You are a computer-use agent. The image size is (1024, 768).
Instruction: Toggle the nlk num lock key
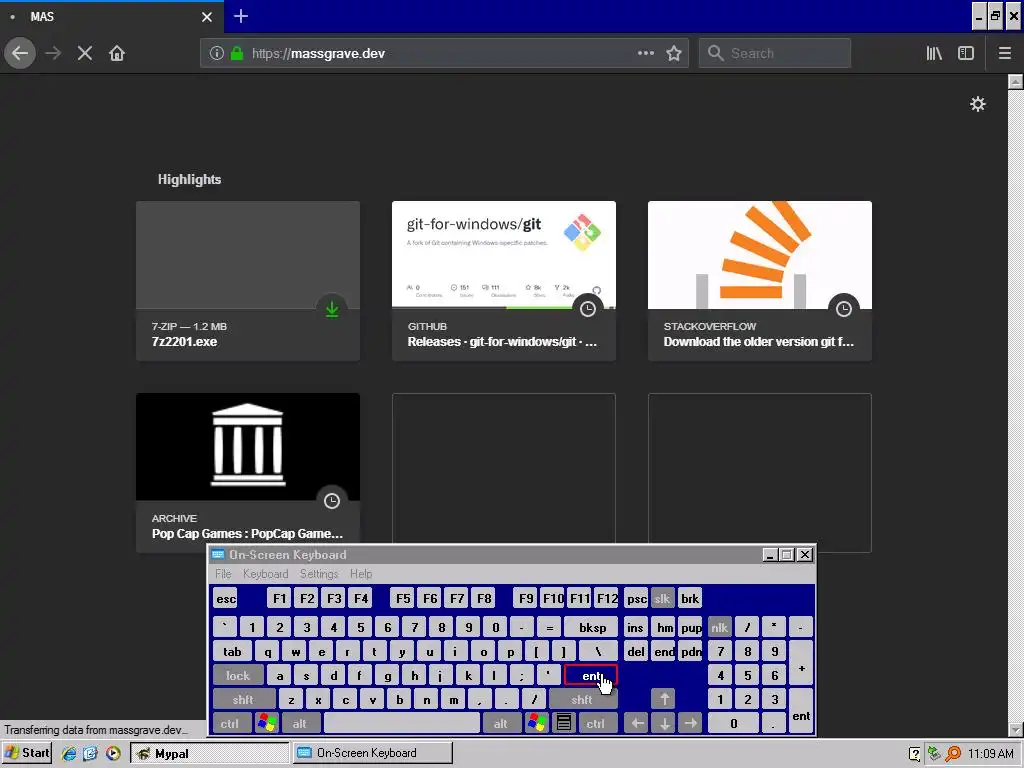720,628
